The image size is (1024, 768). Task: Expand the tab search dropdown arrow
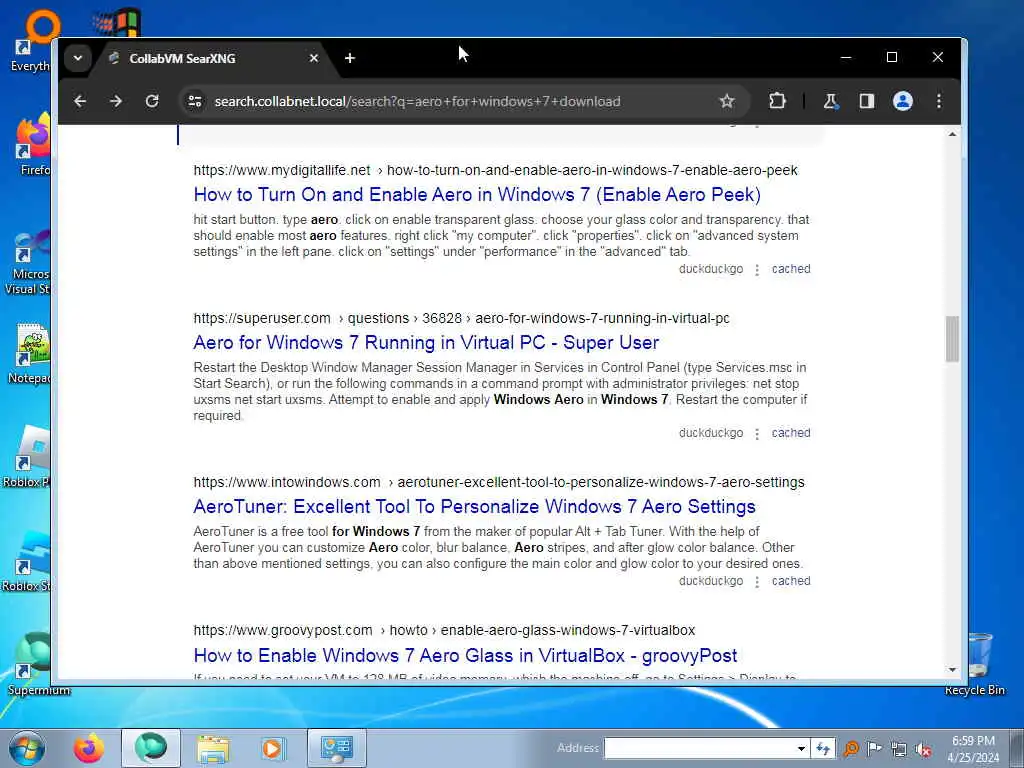[78, 58]
